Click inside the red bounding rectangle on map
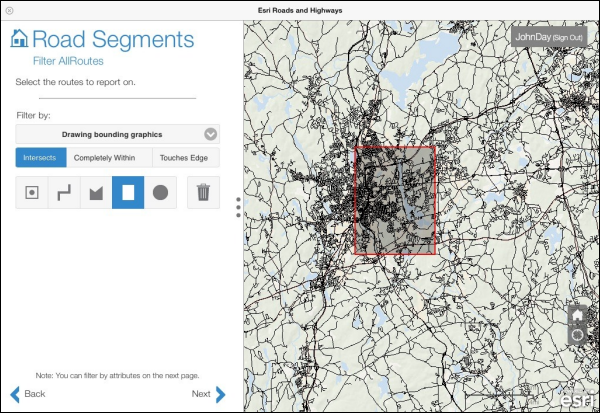Viewport: 600px width, 413px height. (x=395, y=200)
